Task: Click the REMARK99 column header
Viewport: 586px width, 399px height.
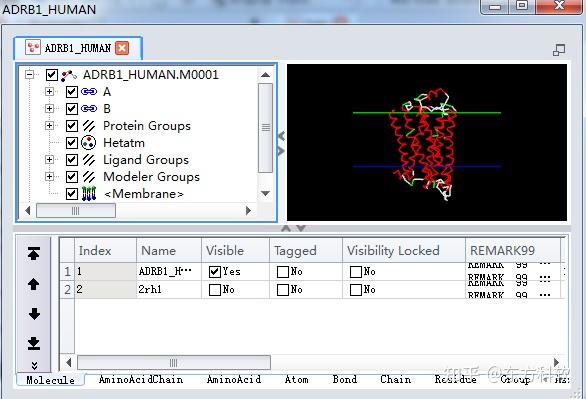Action: tap(513, 251)
